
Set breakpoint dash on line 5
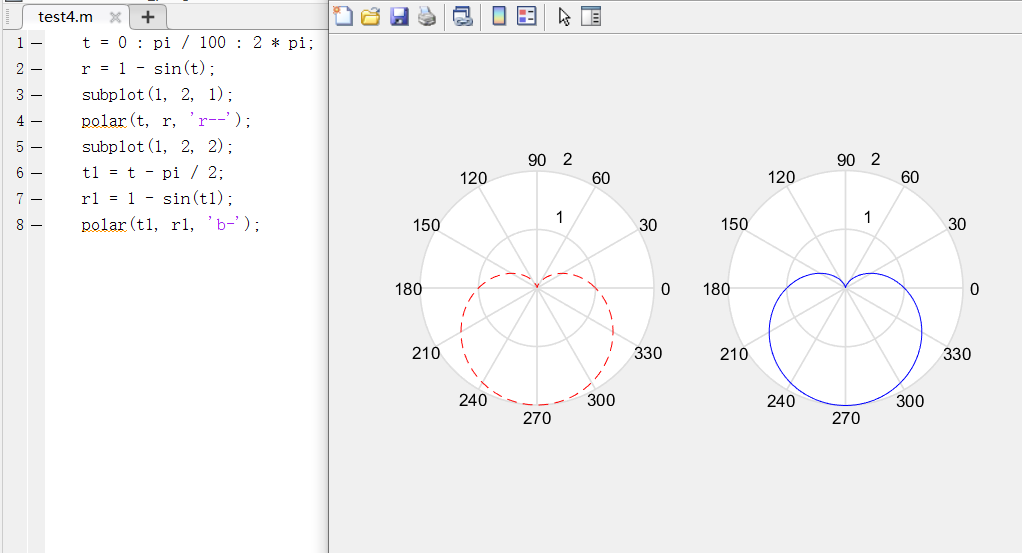pyautogui.click(x=36, y=147)
